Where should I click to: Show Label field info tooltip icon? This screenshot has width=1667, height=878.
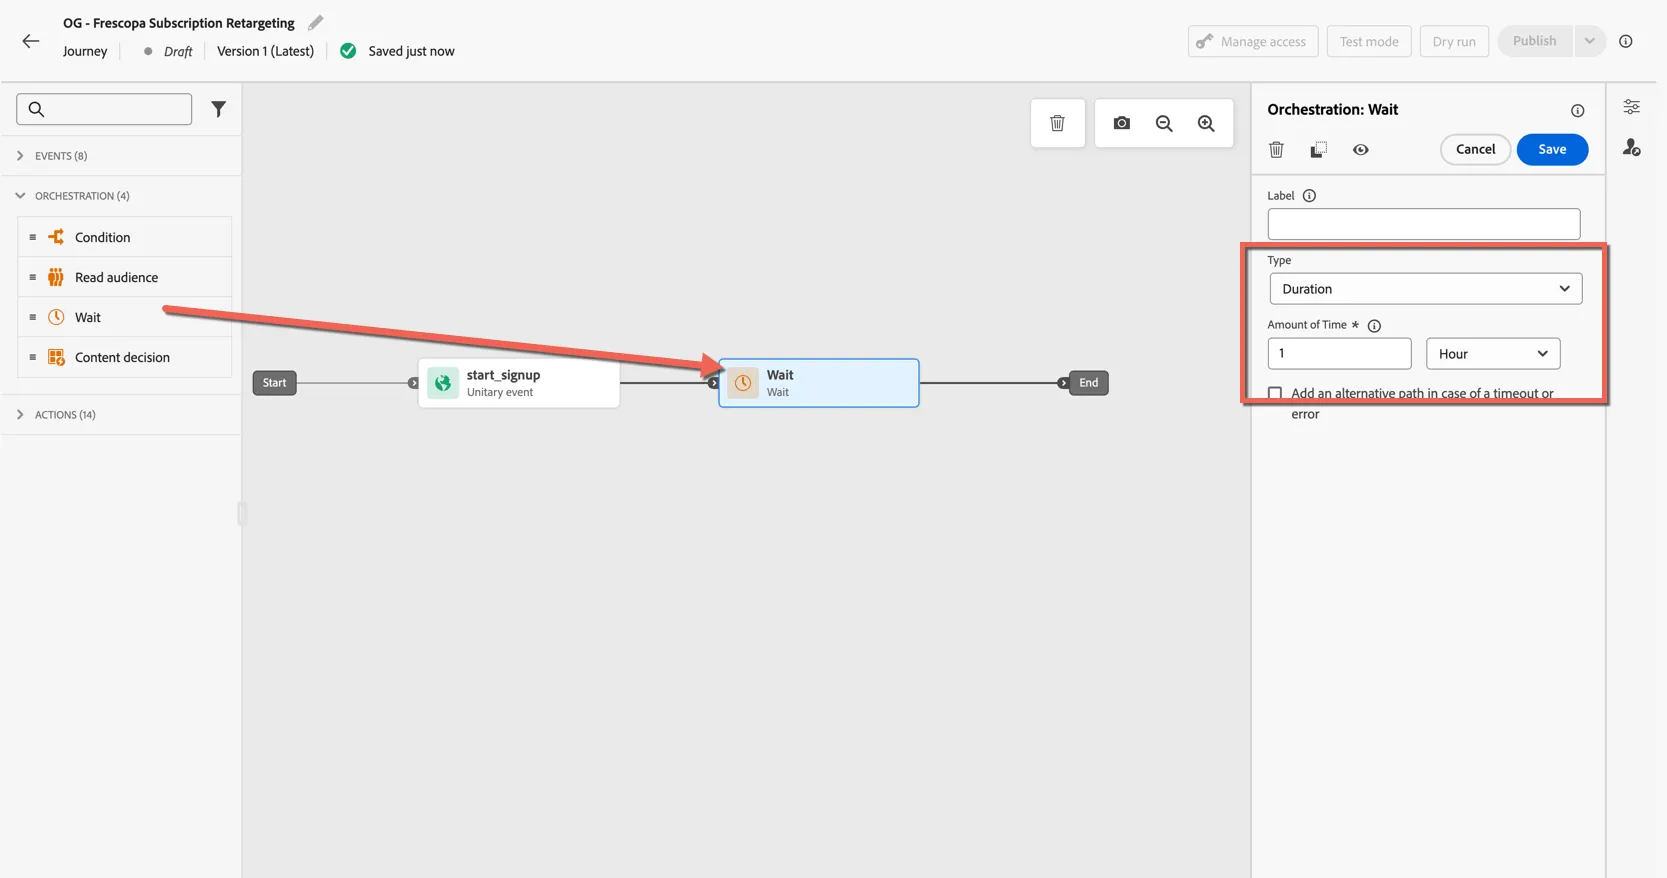pos(1309,196)
